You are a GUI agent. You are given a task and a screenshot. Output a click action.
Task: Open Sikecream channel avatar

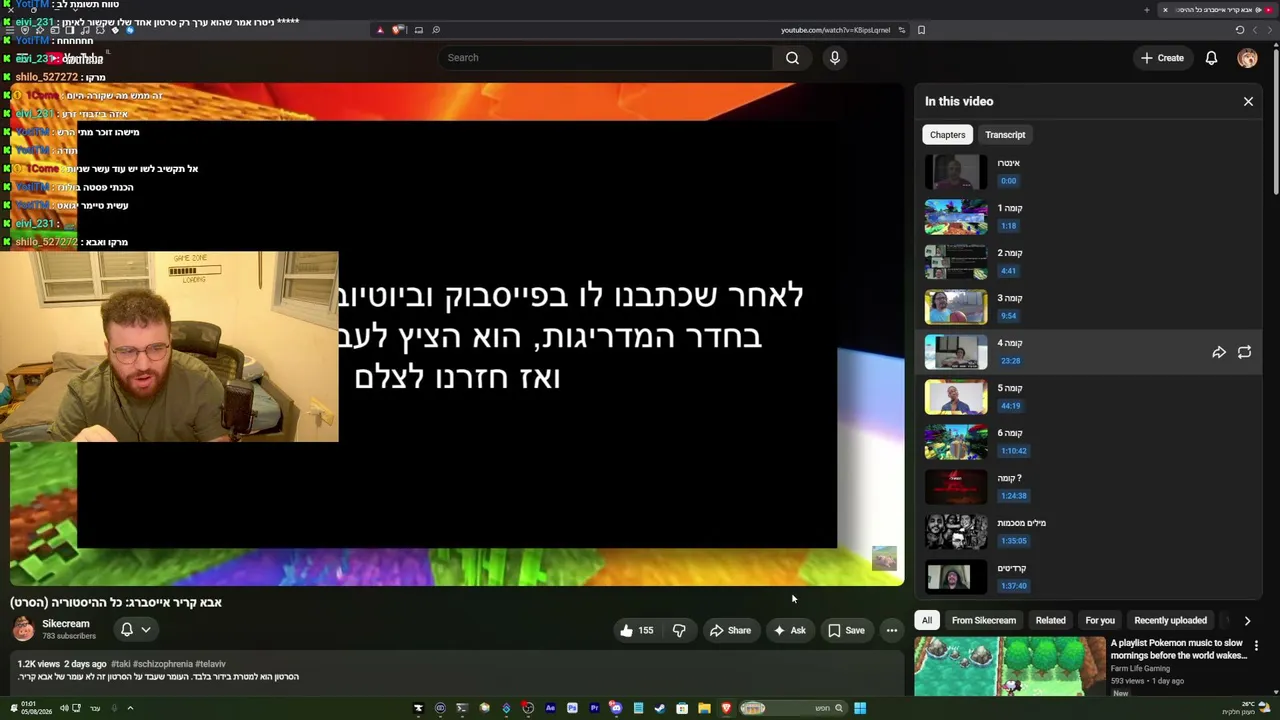[23, 629]
